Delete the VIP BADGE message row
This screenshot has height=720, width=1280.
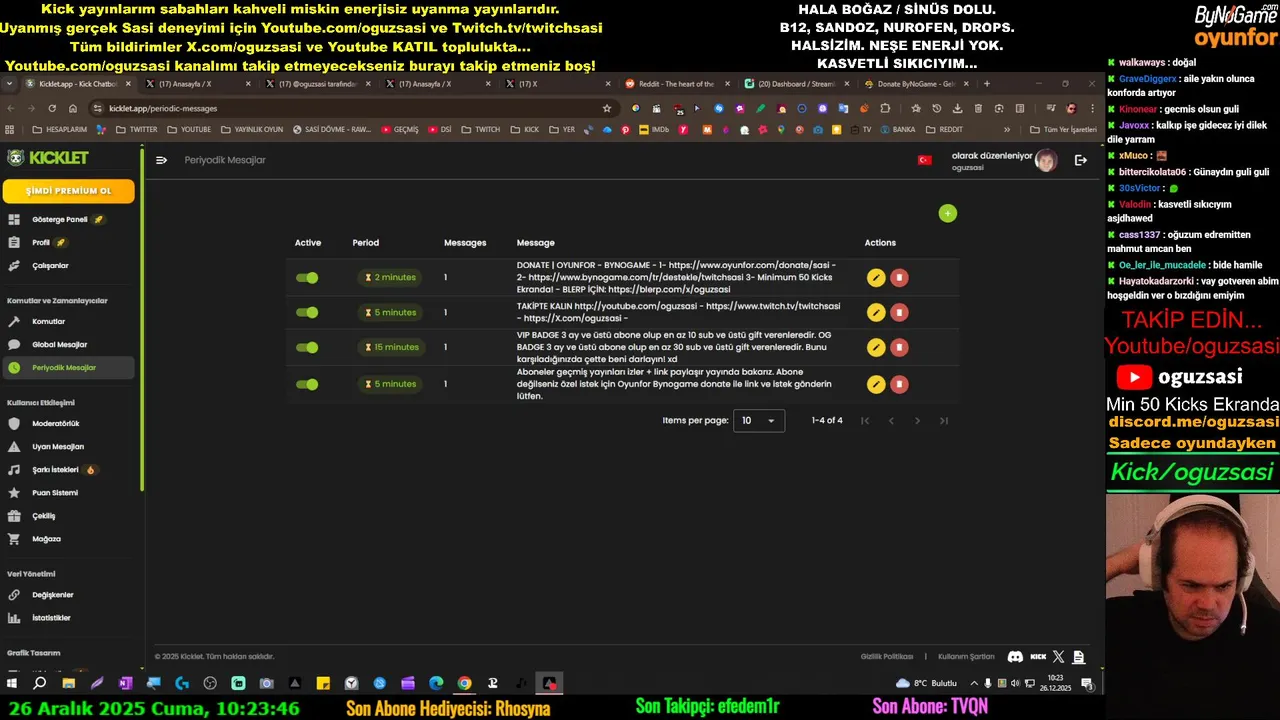[899, 347]
